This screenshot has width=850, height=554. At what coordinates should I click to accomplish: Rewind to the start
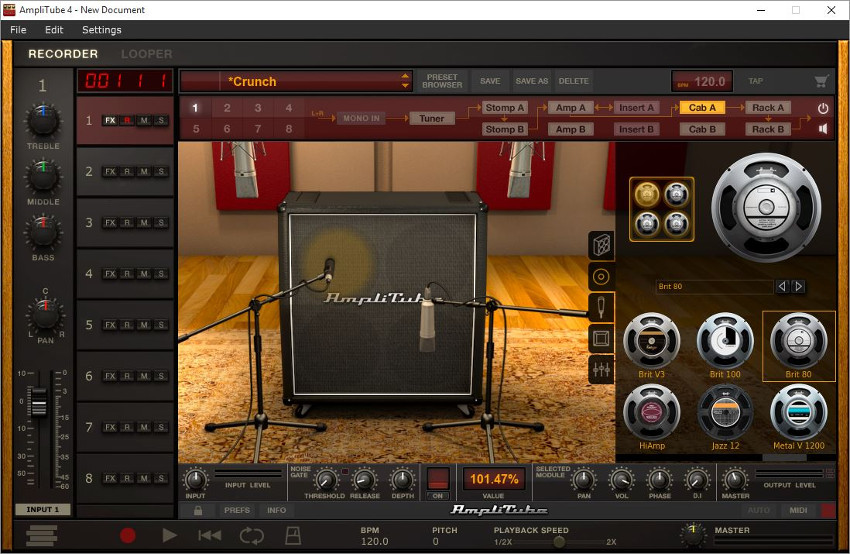coord(209,536)
